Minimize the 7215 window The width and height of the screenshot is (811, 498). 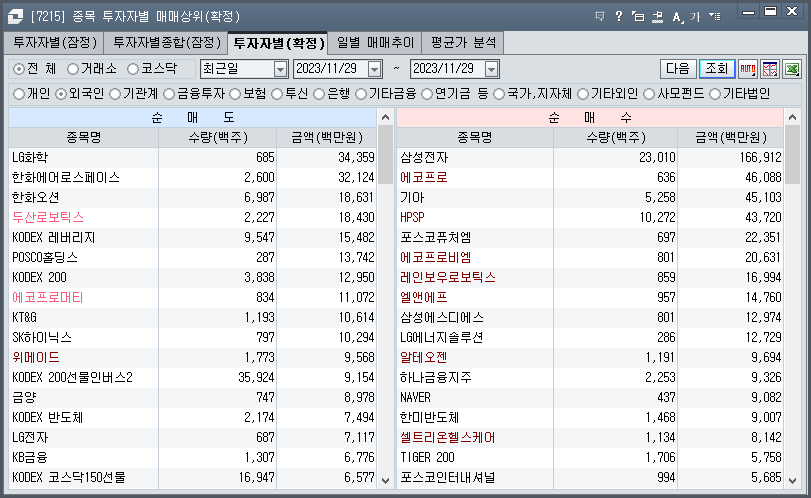tap(748, 11)
